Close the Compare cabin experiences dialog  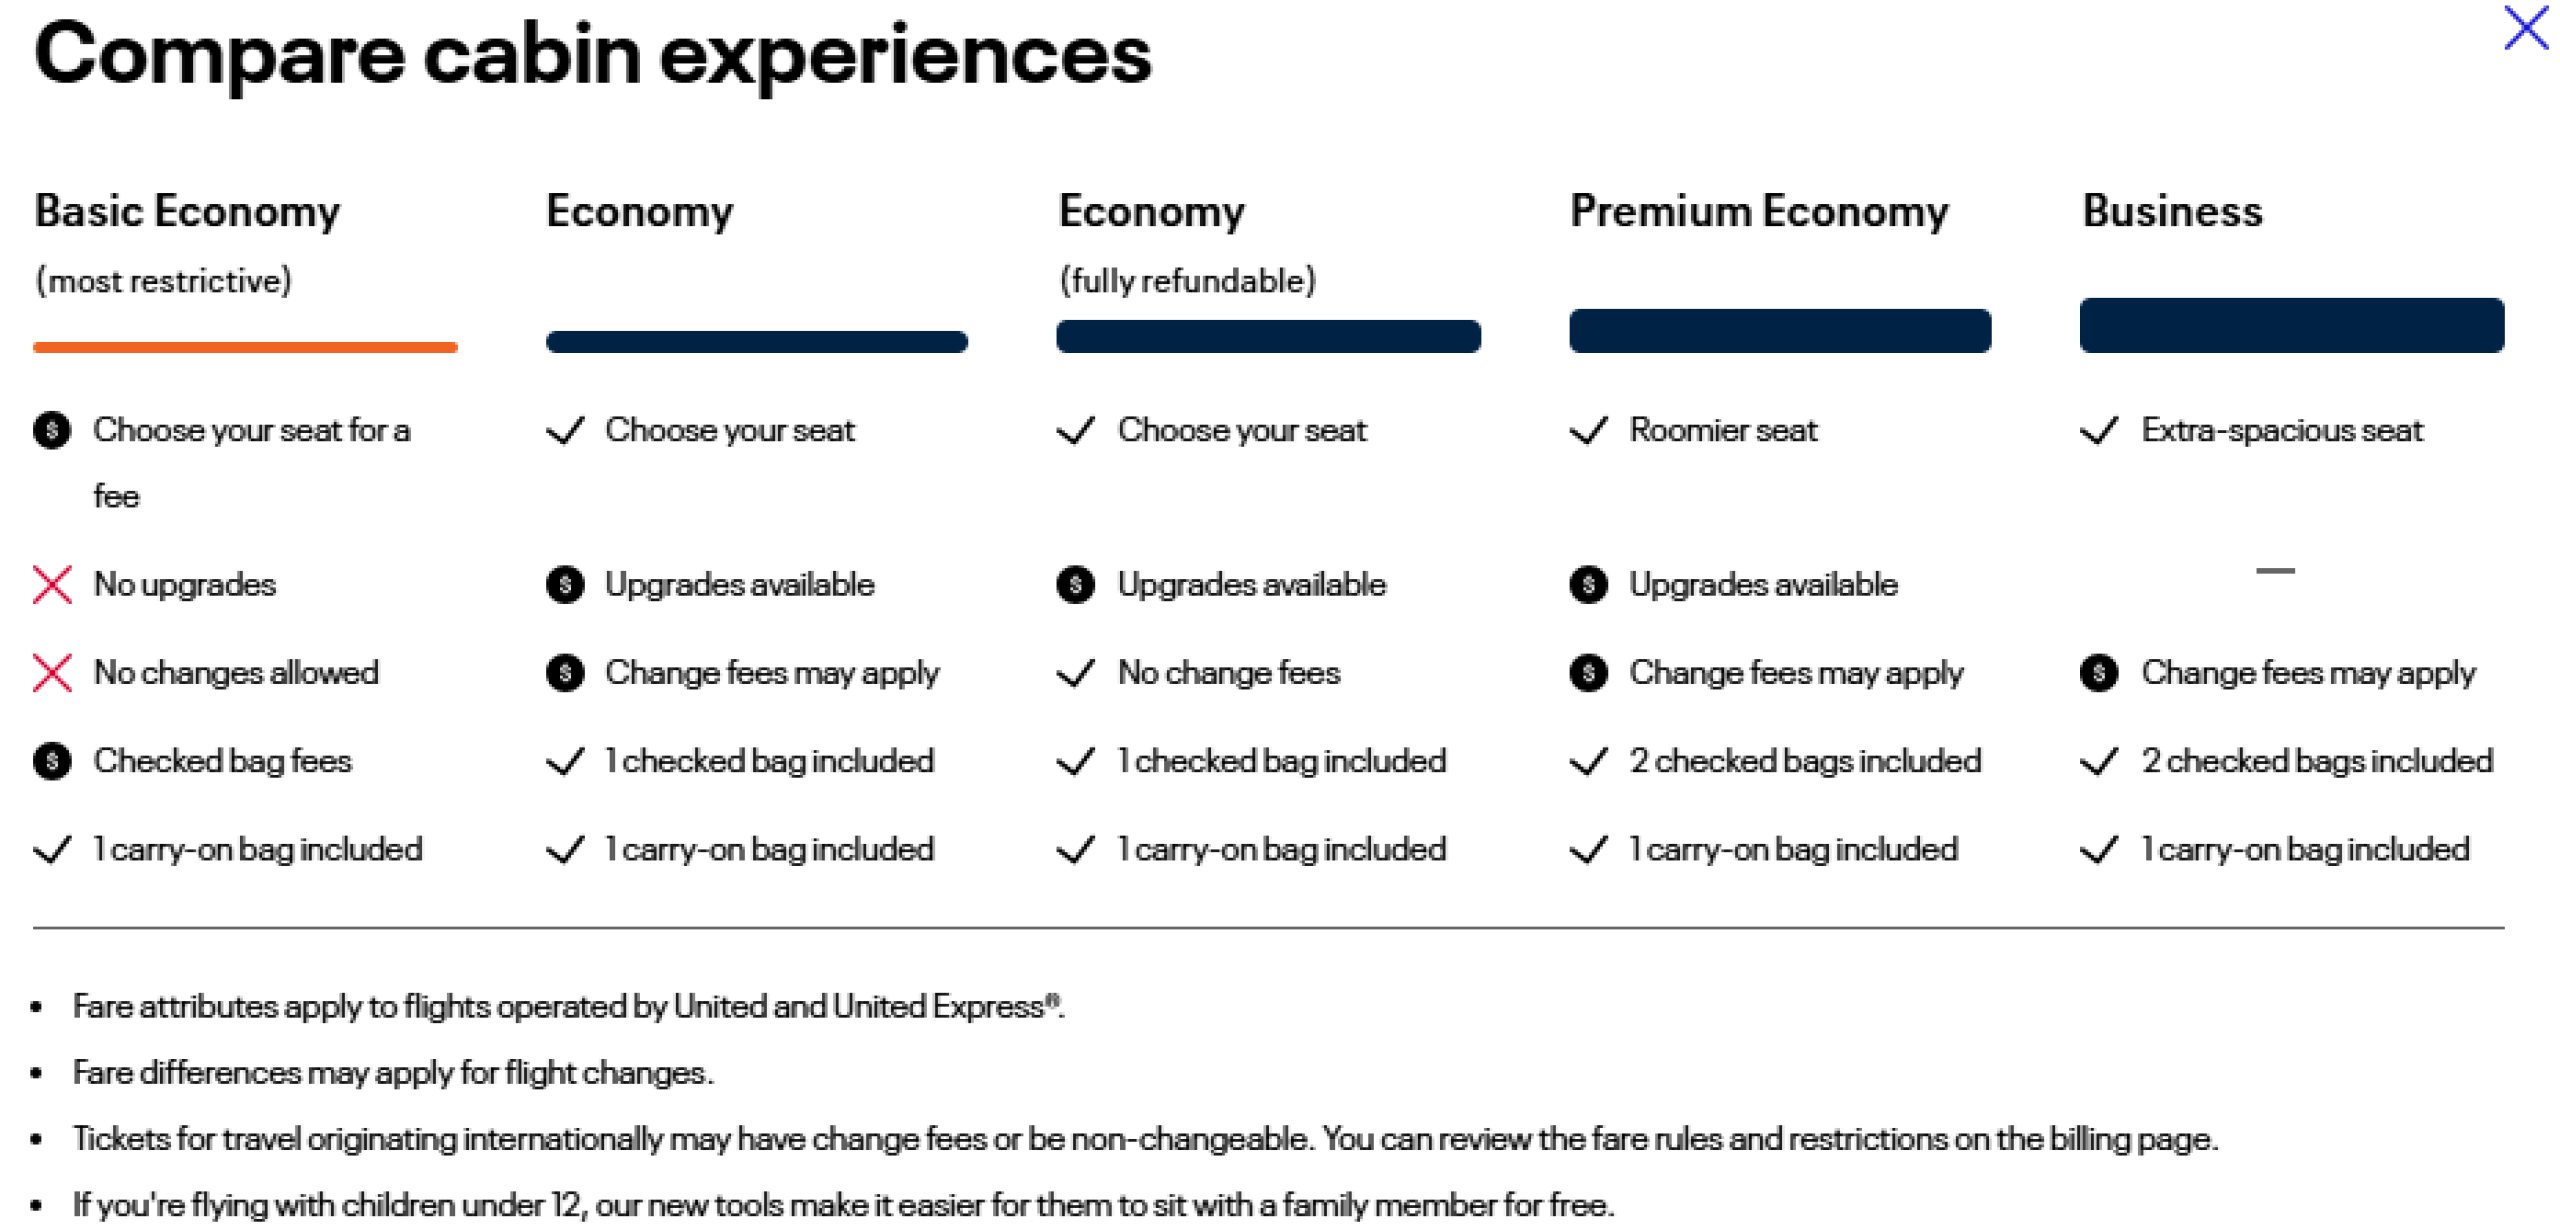coord(2525,28)
